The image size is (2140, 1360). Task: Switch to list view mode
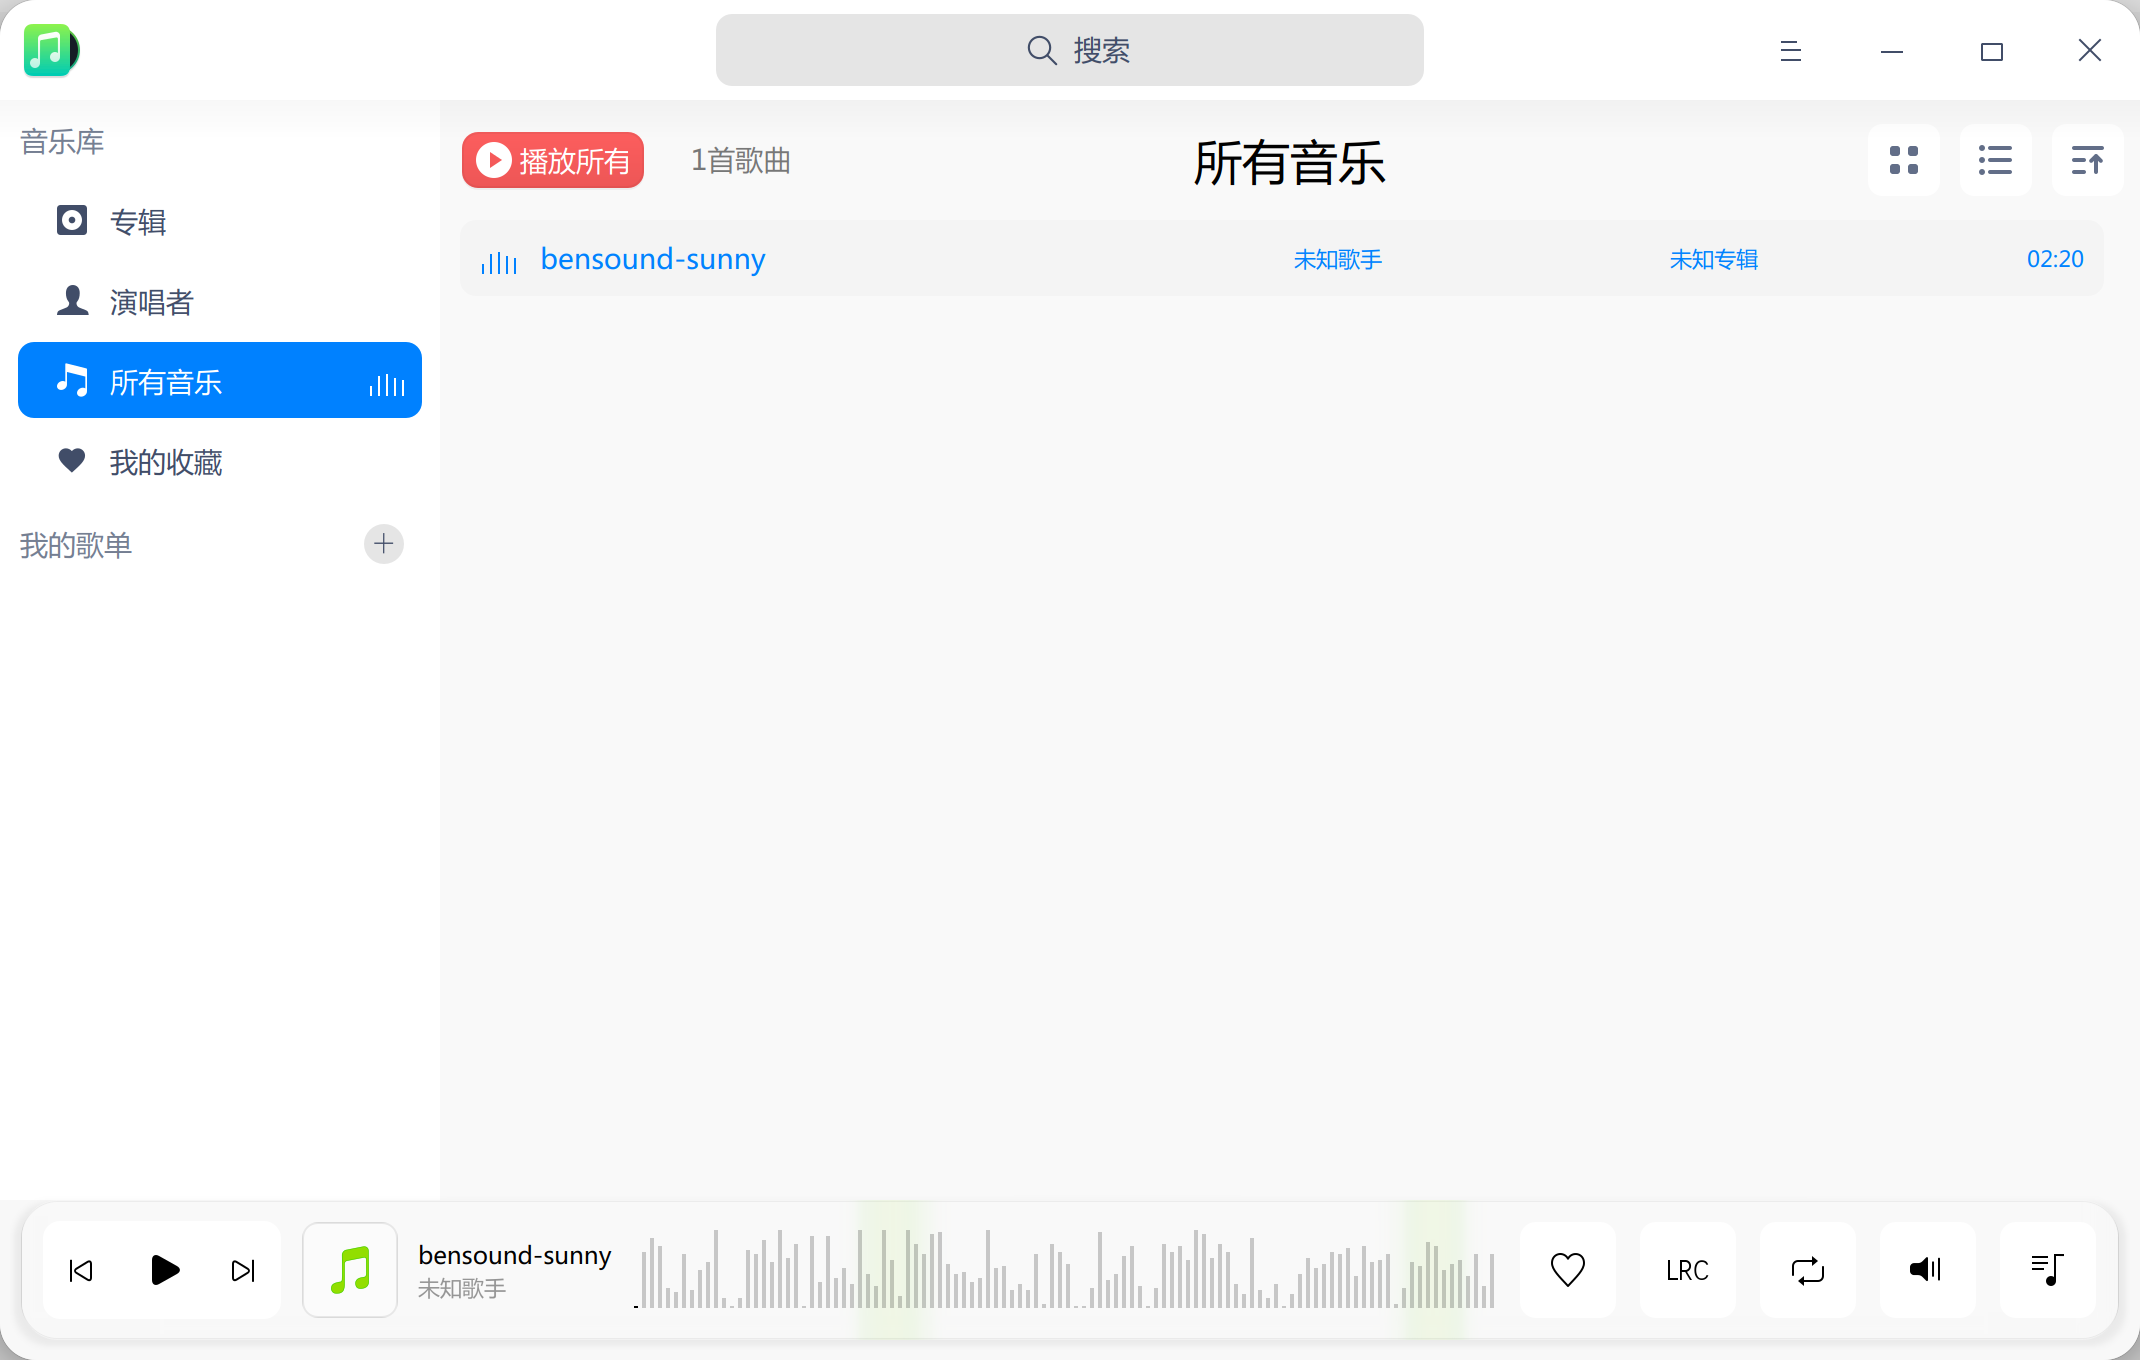(1995, 160)
